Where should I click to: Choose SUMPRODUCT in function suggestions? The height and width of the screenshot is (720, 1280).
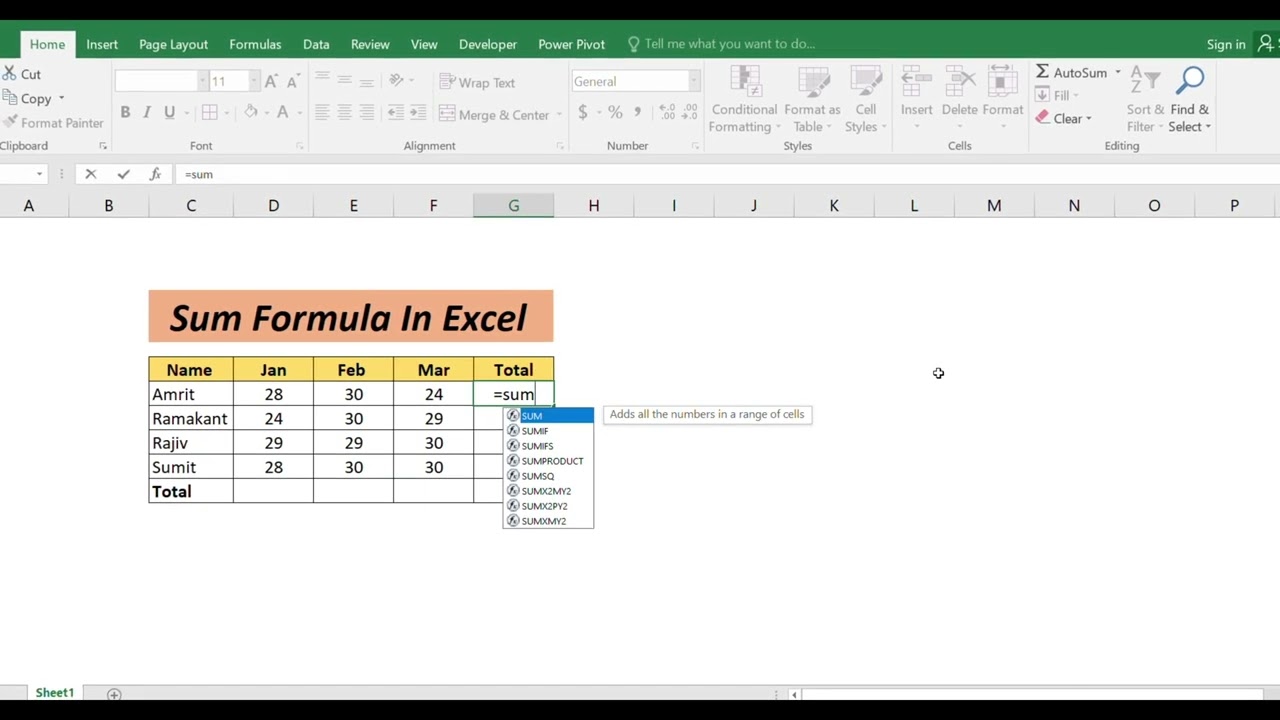[548, 461]
